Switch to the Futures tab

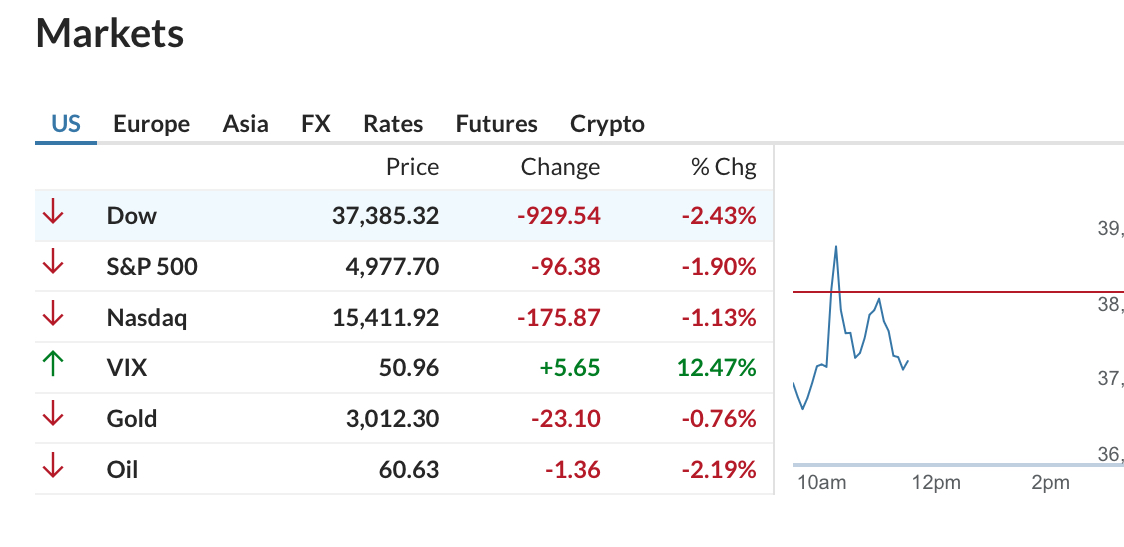496,124
